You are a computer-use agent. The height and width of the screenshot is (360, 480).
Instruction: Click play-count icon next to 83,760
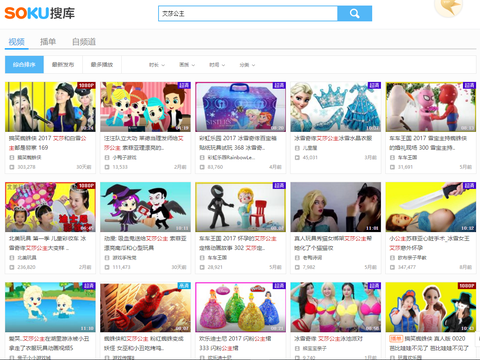[x=202, y=167]
